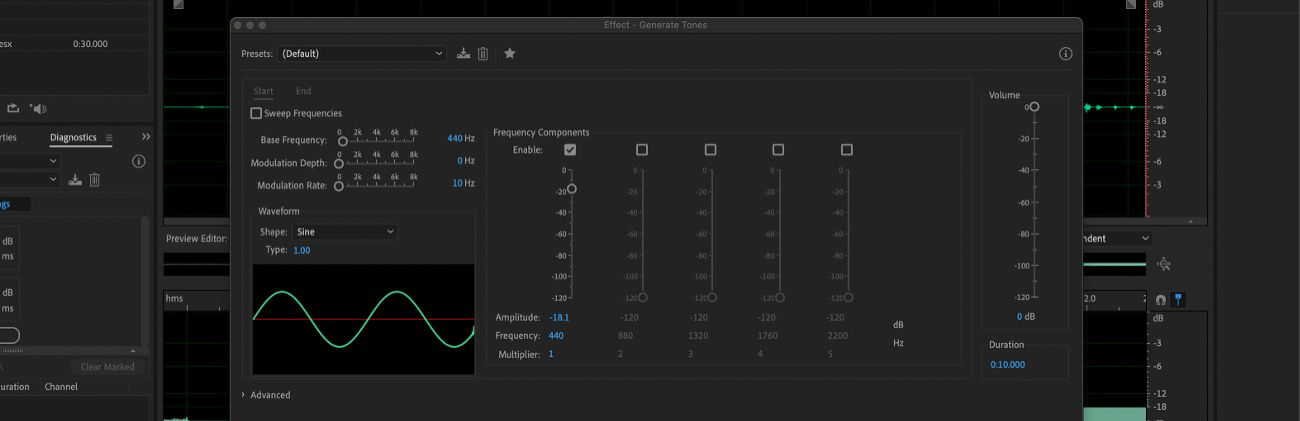Click the sine waveform preview display
Viewport: 1300px width, 421px height.
click(363, 319)
